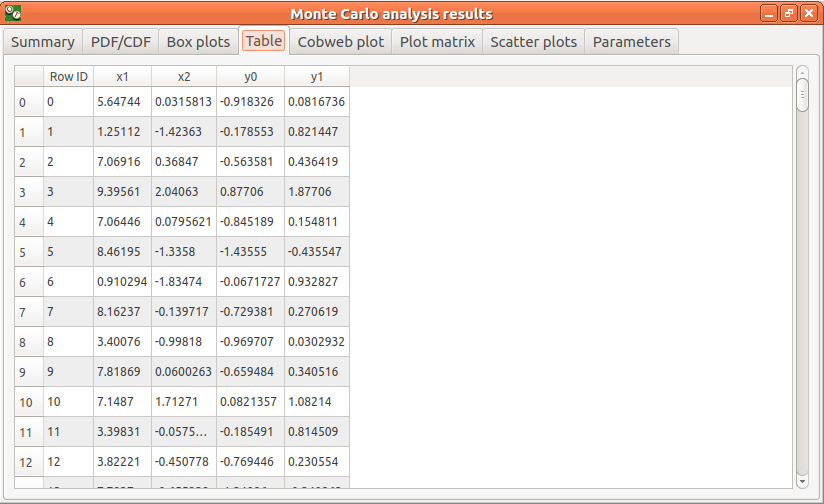Screen dimensions: 824x504
Task: Click the x1 column header
Action: pyautogui.click(x=122, y=76)
